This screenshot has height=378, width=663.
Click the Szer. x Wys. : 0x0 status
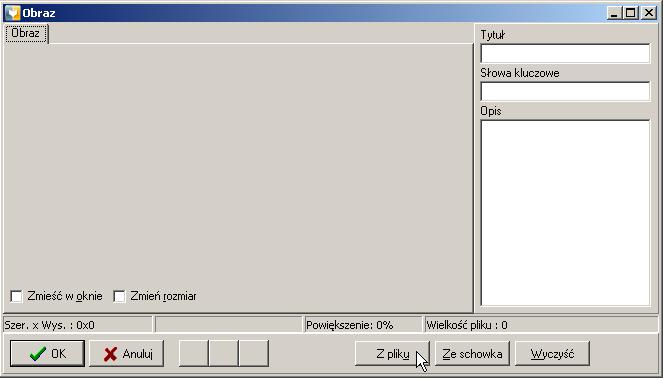point(77,325)
